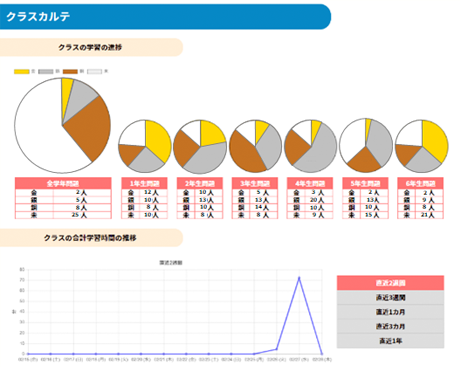
Task: Select the 3年生問題 table header
Action: [x=255, y=183]
